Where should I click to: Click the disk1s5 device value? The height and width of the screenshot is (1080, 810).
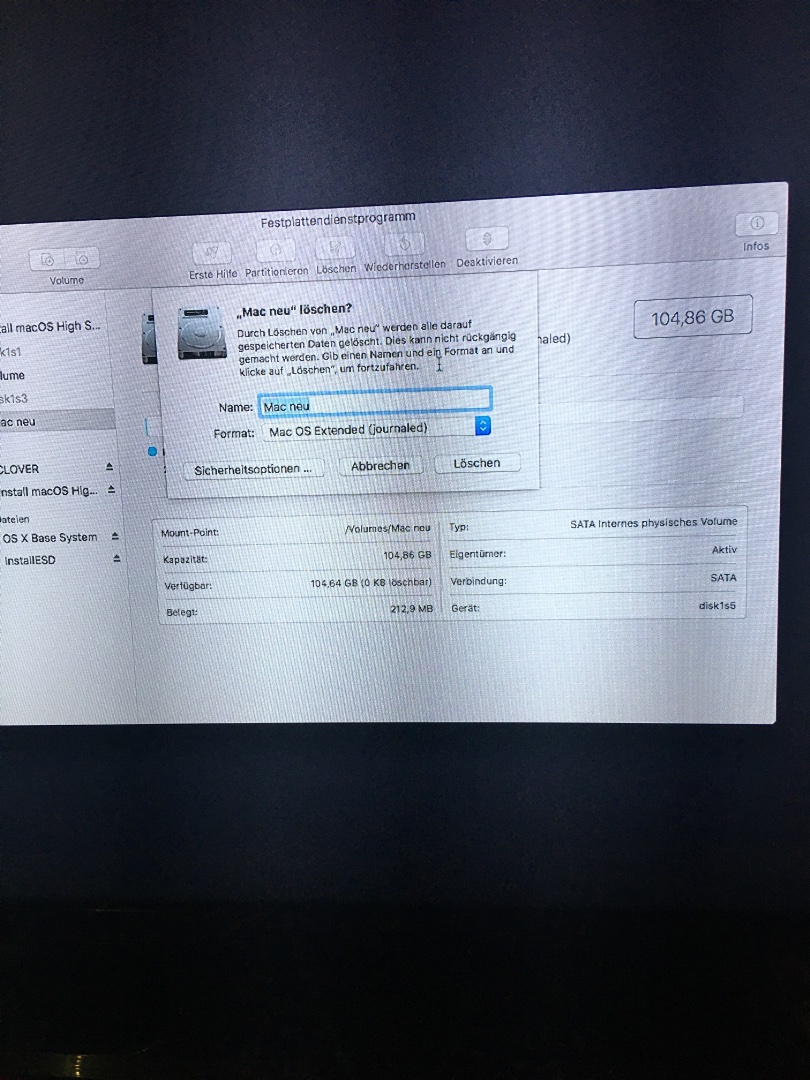point(717,605)
